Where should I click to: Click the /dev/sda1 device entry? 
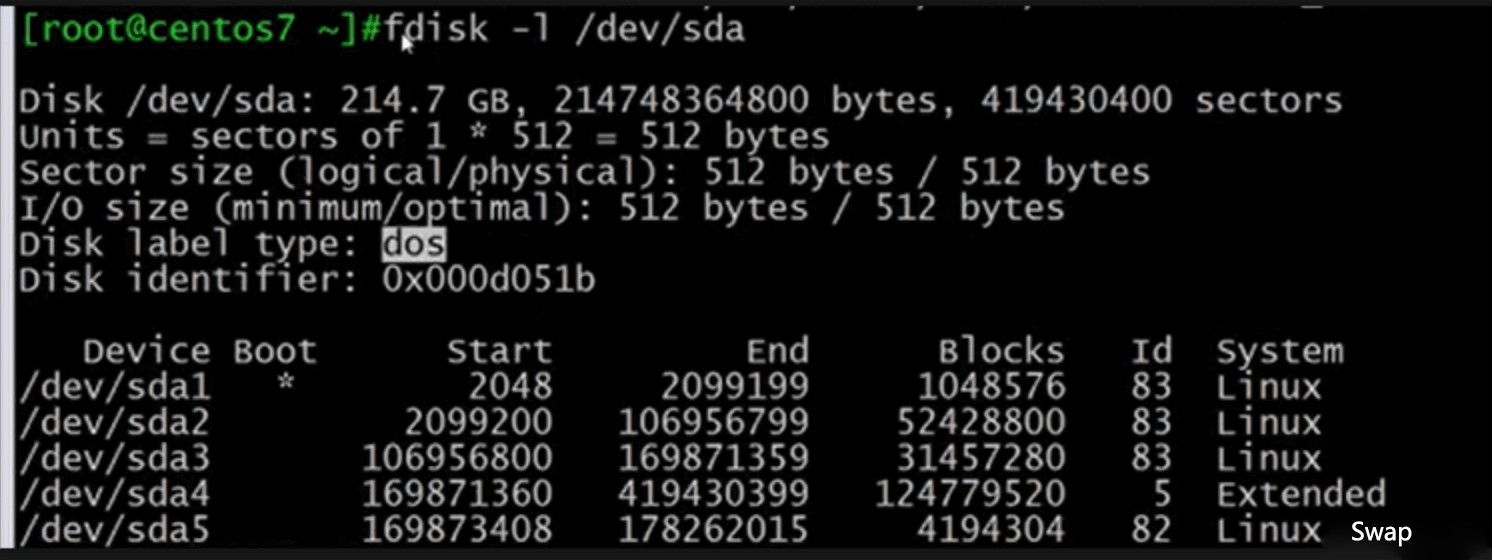coord(115,388)
